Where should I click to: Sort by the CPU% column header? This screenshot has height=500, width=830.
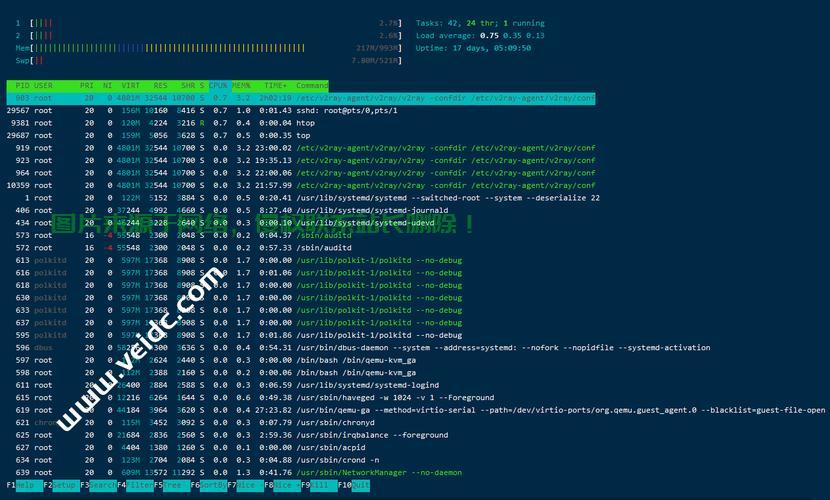218,86
